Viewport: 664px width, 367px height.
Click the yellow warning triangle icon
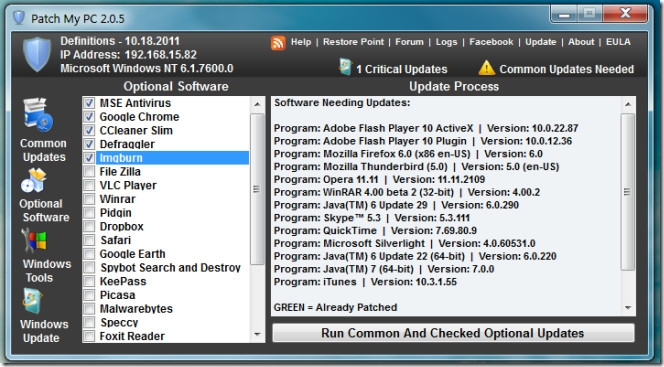[487, 68]
